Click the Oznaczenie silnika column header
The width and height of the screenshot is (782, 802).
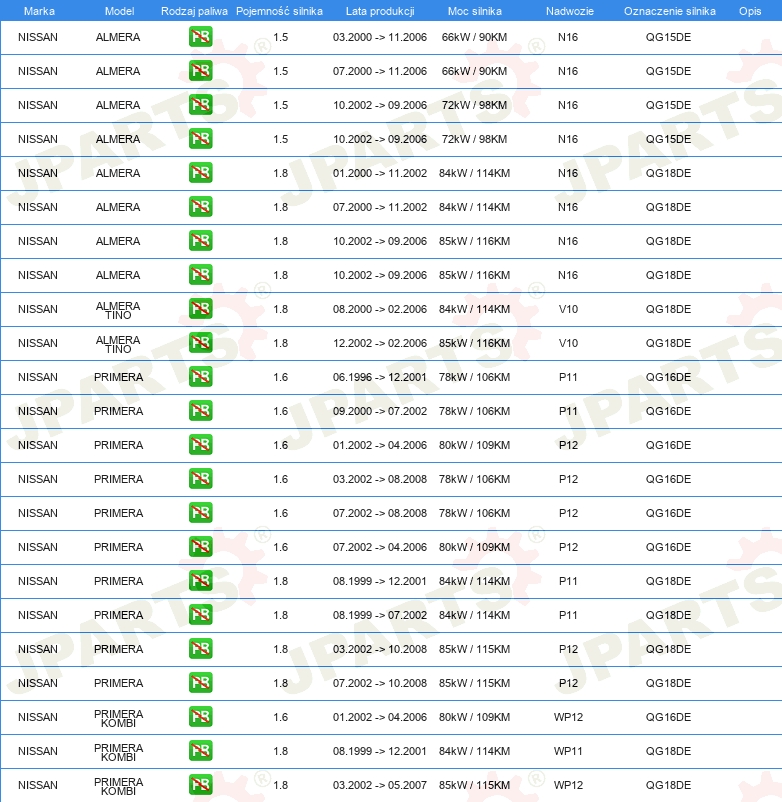(669, 11)
